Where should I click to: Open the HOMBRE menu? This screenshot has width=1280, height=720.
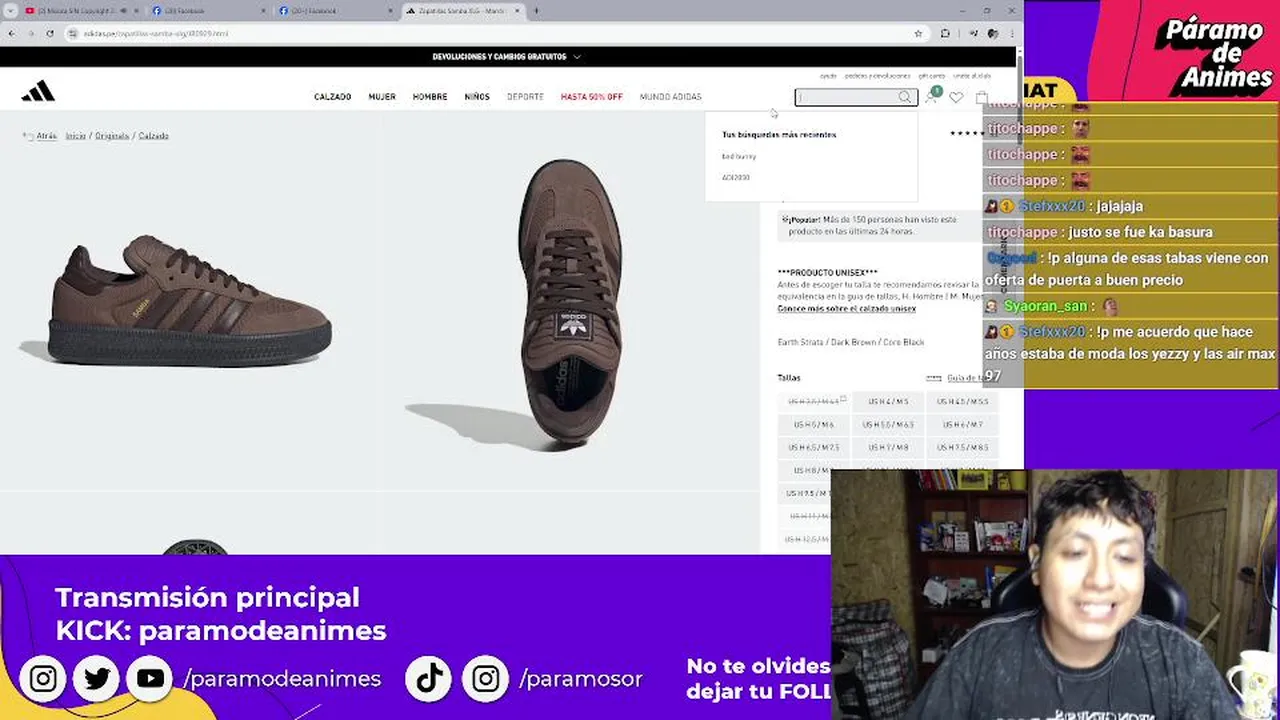pyautogui.click(x=430, y=97)
